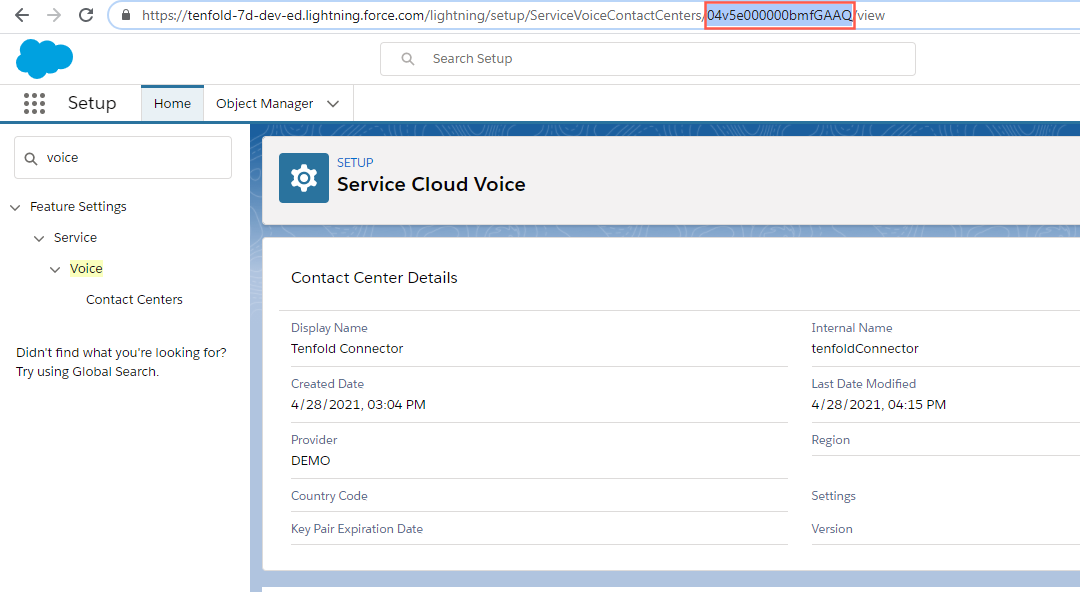Click the Setup gear icon beside title
The image size is (1080, 592).
point(303,178)
